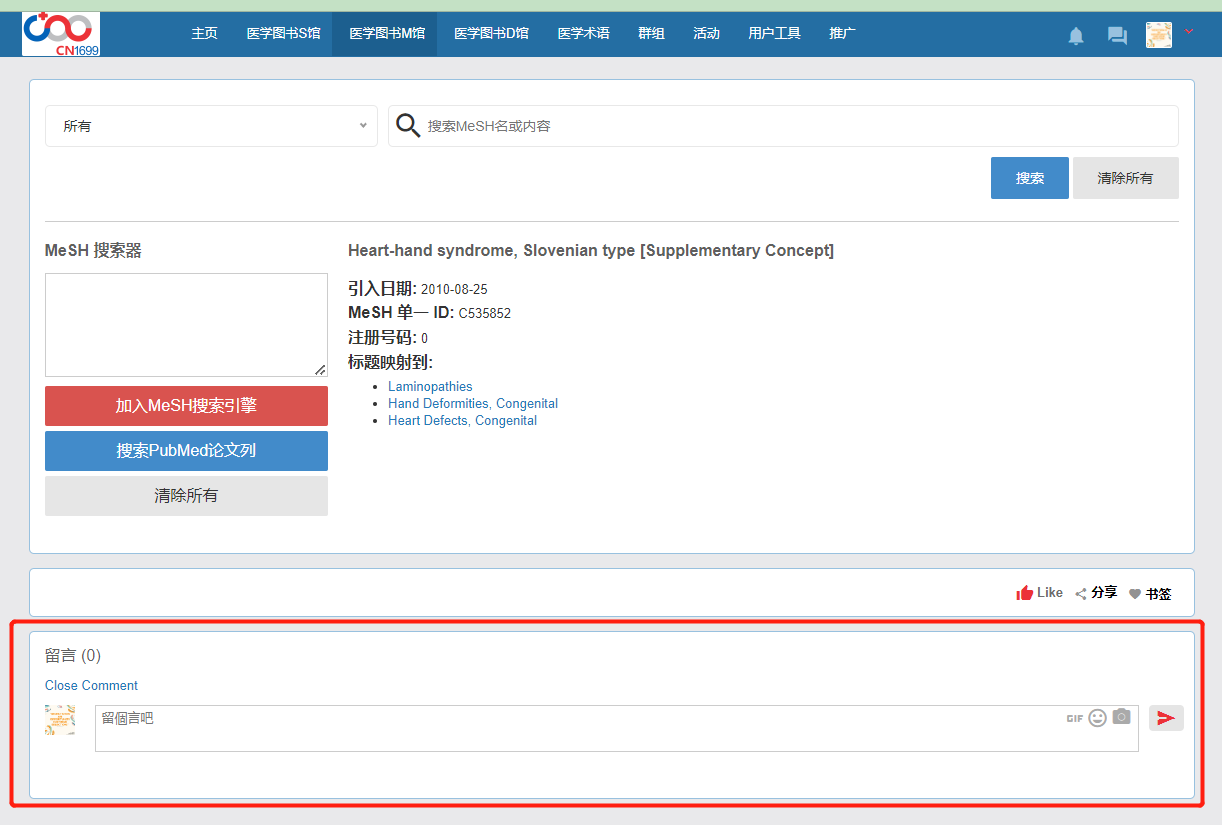Click the blue 搜索 button
The width and height of the screenshot is (1222, 825).
point(1029,178)
